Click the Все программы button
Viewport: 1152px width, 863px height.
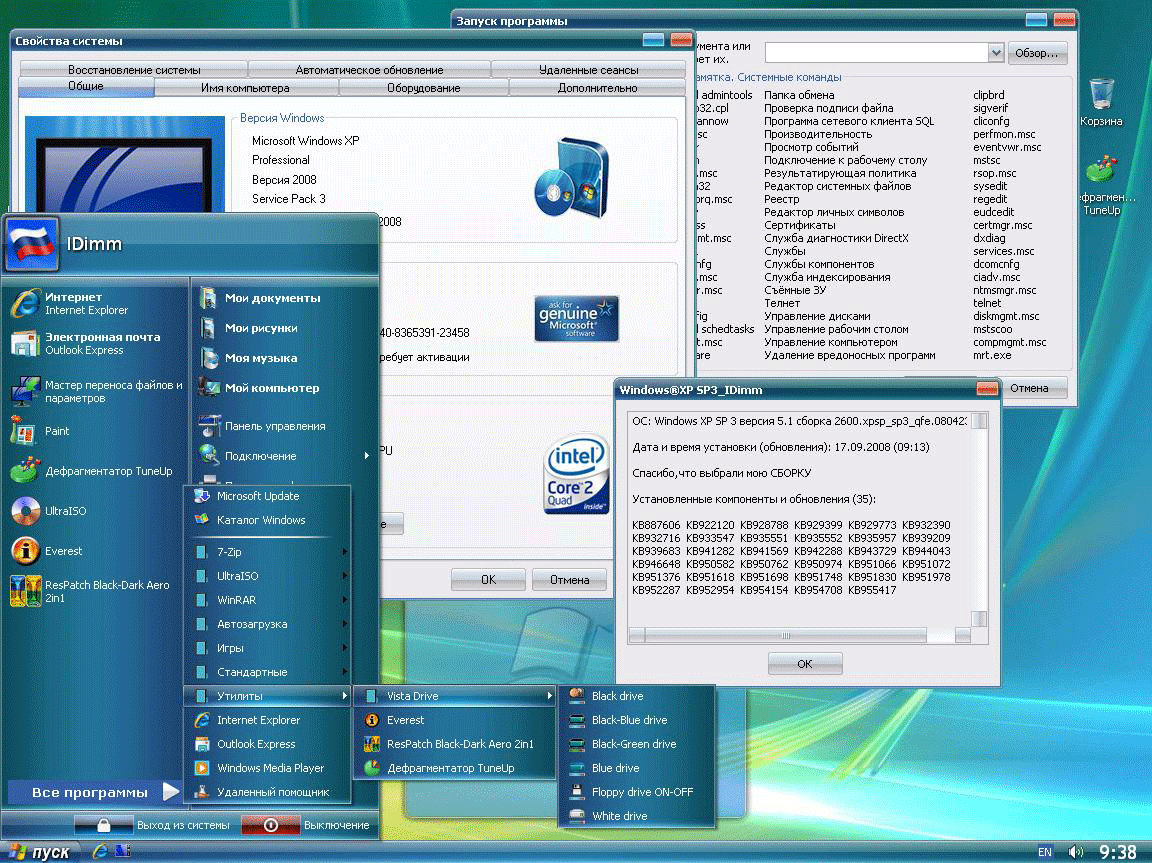[94, 792]
